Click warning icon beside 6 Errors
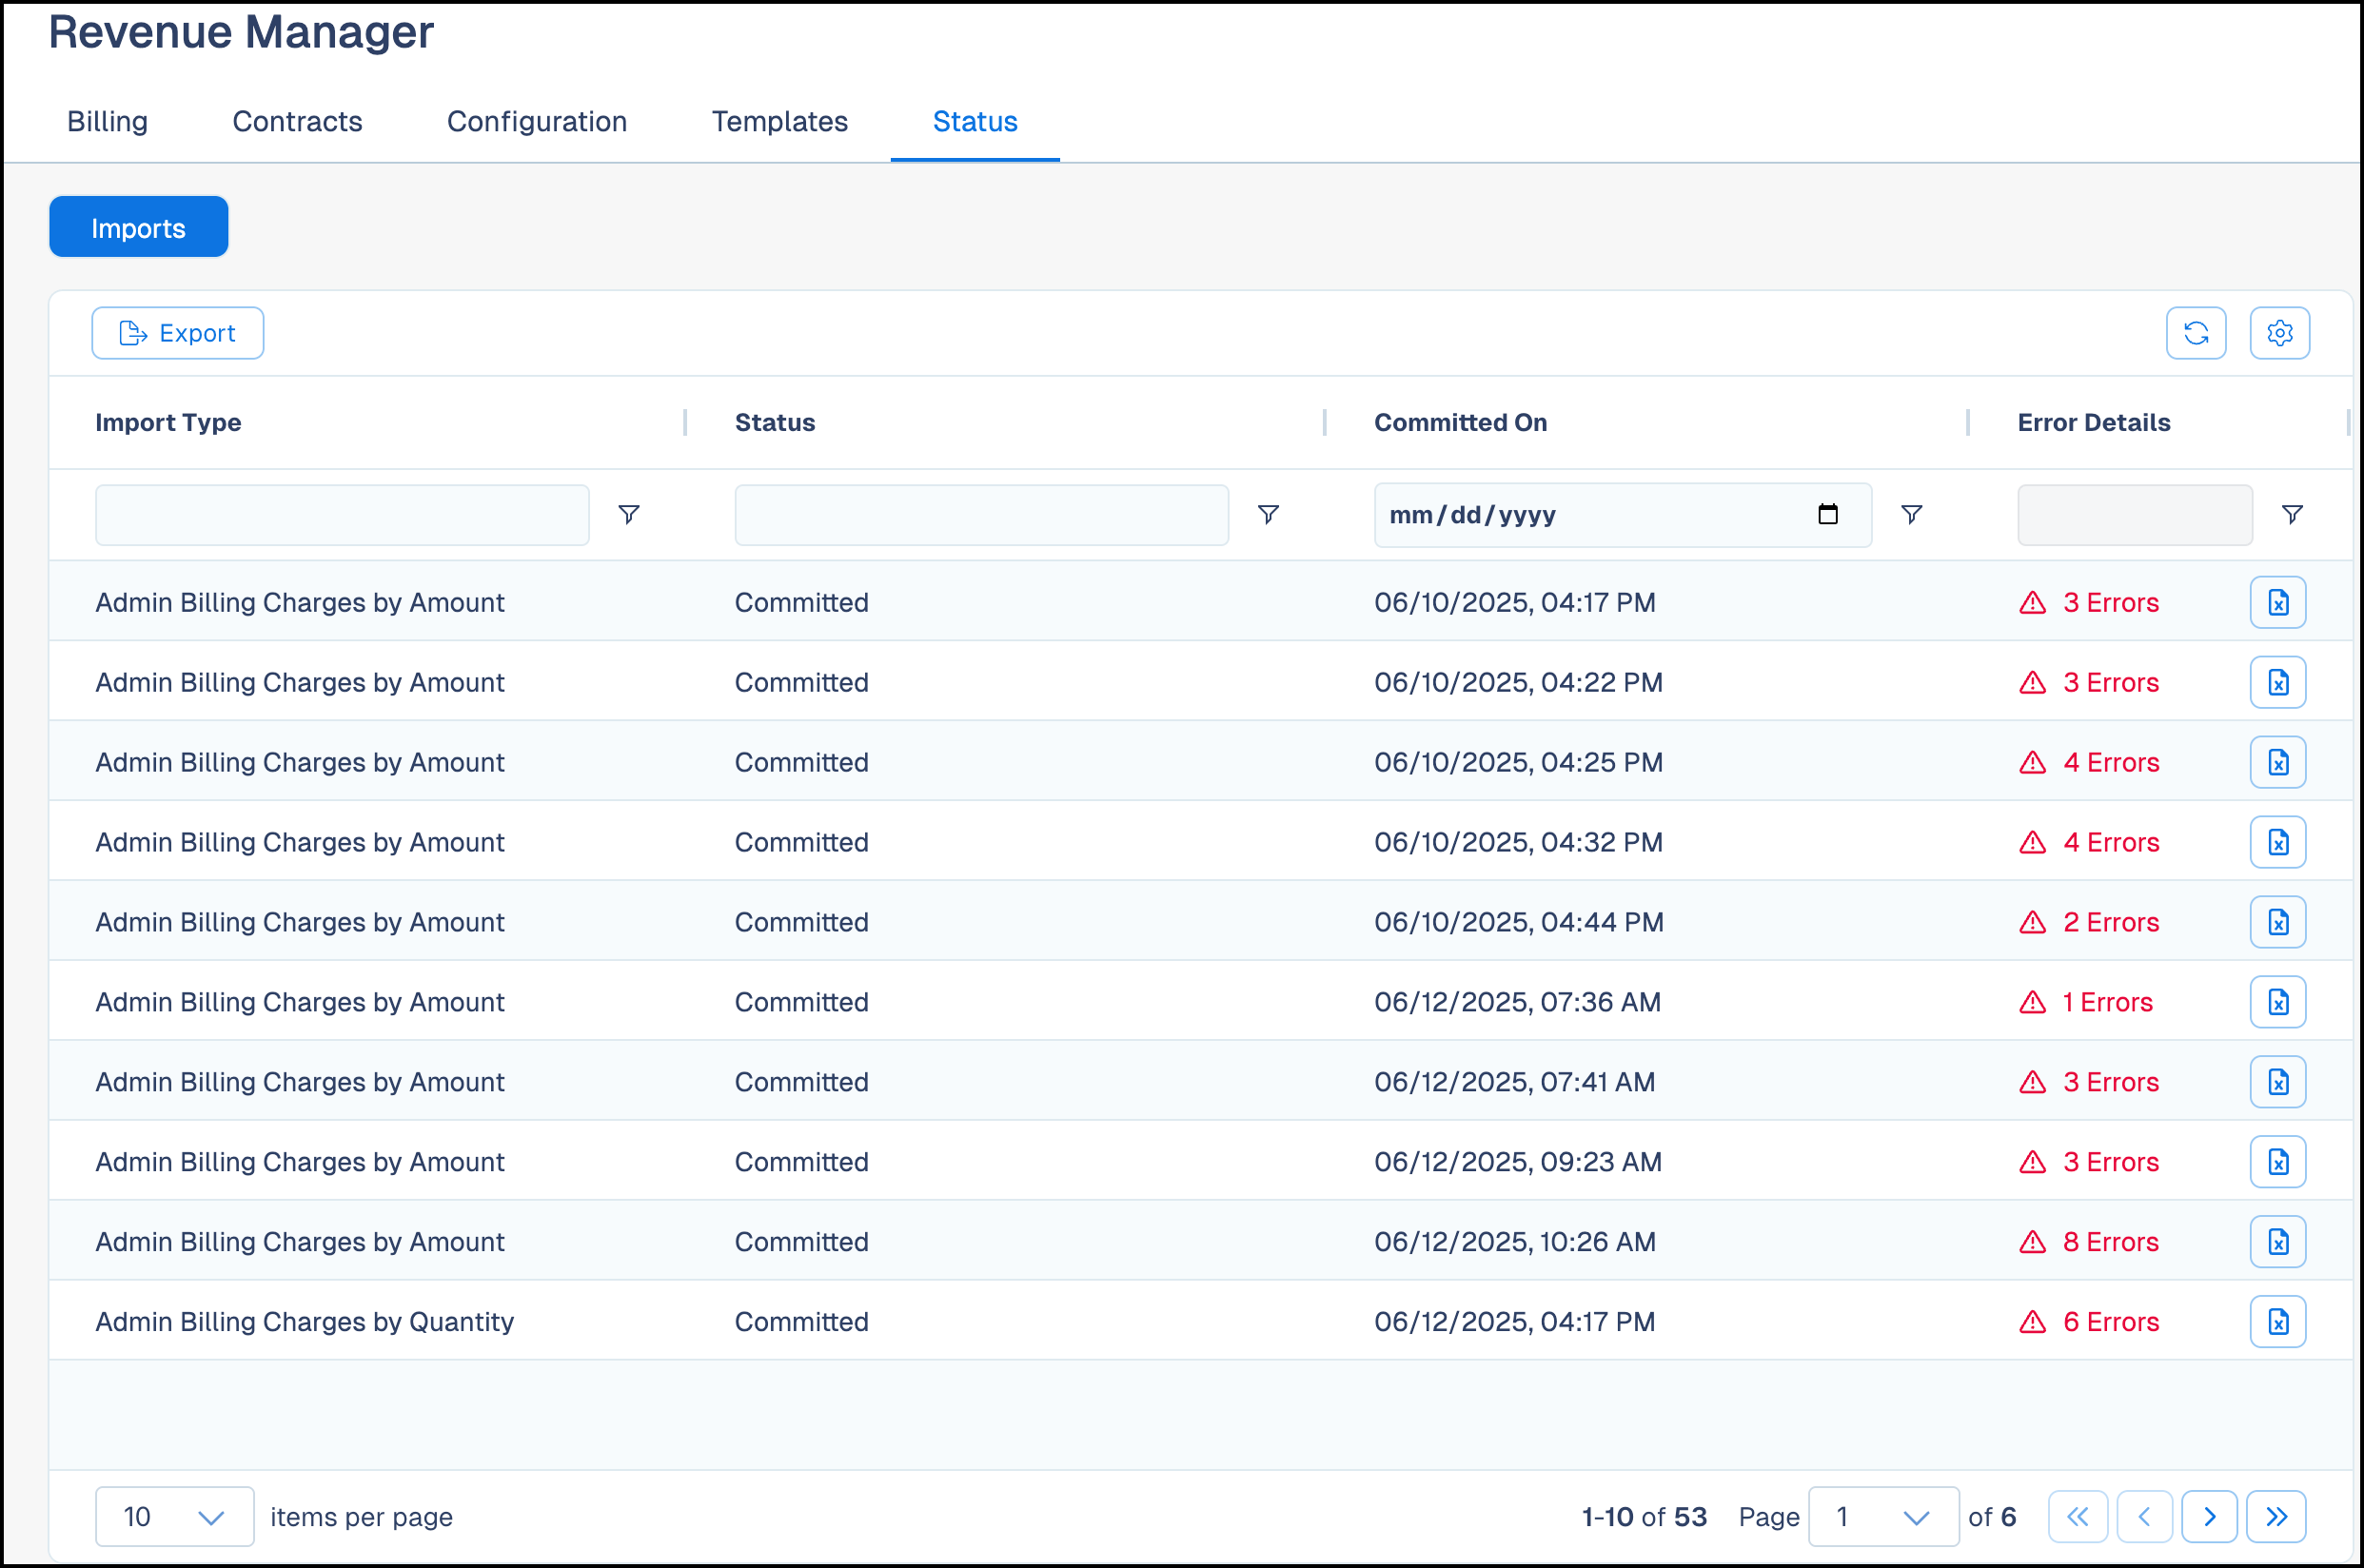The height and width of the screenshot is (1568, 2364). (2033, 1322)
